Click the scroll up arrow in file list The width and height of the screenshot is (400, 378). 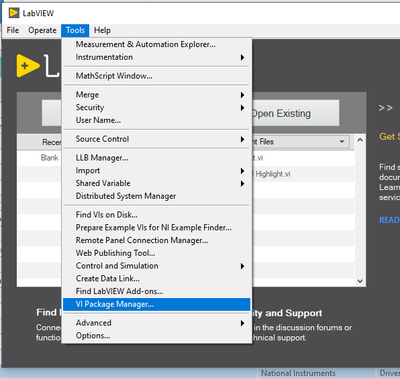(360, 140)
